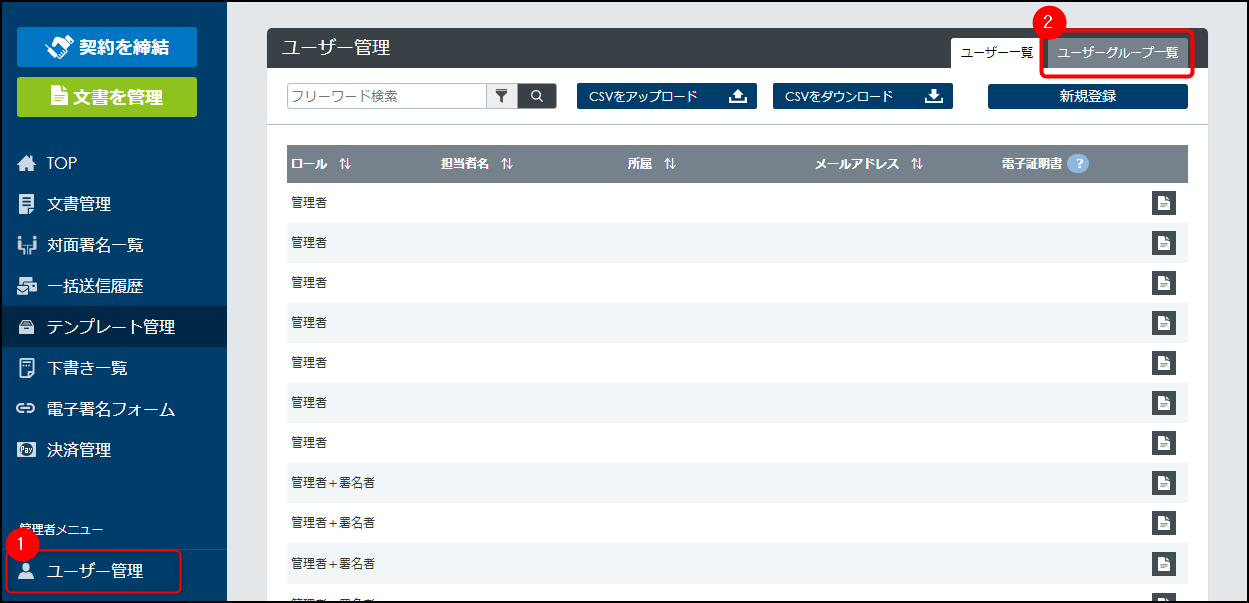Sort the table by 担当者名 column
Screen dimensions: 1249x603
tap(507, 164)
